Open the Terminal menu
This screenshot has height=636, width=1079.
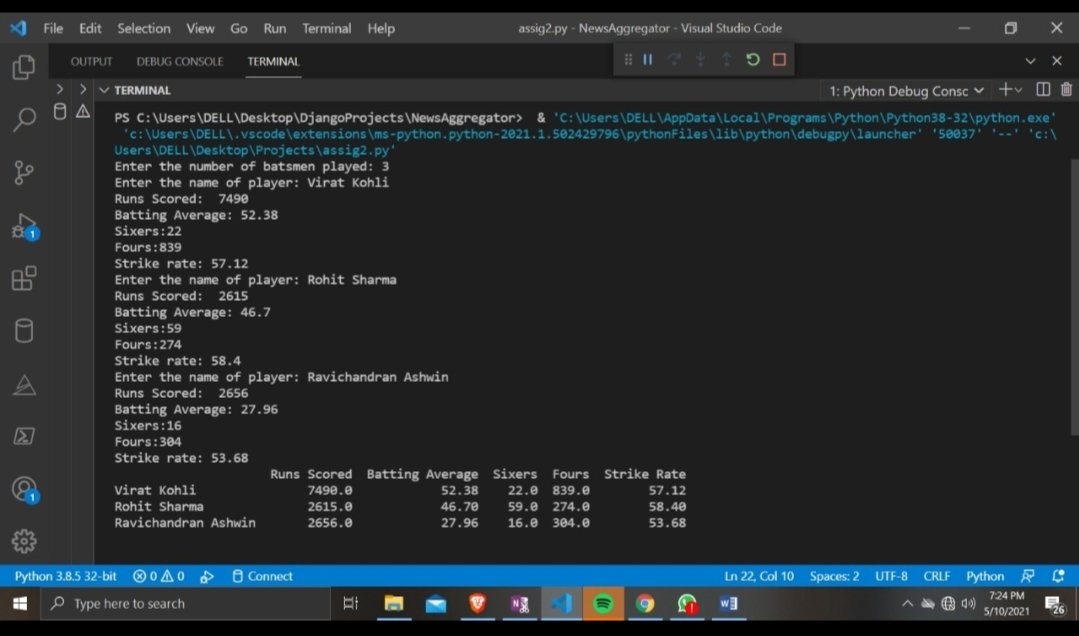[x=327, y=28]
